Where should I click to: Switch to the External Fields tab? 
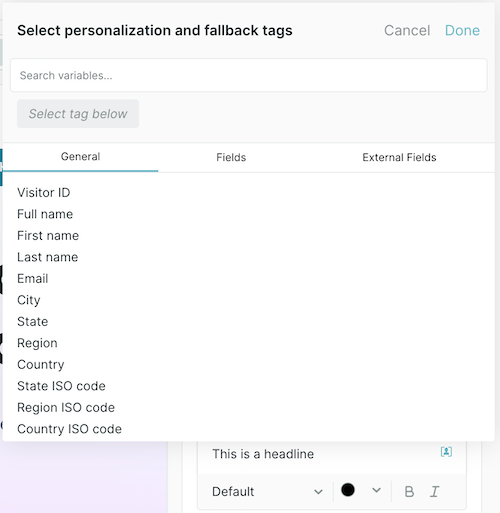pyautogui.click(x=399, y=157)
